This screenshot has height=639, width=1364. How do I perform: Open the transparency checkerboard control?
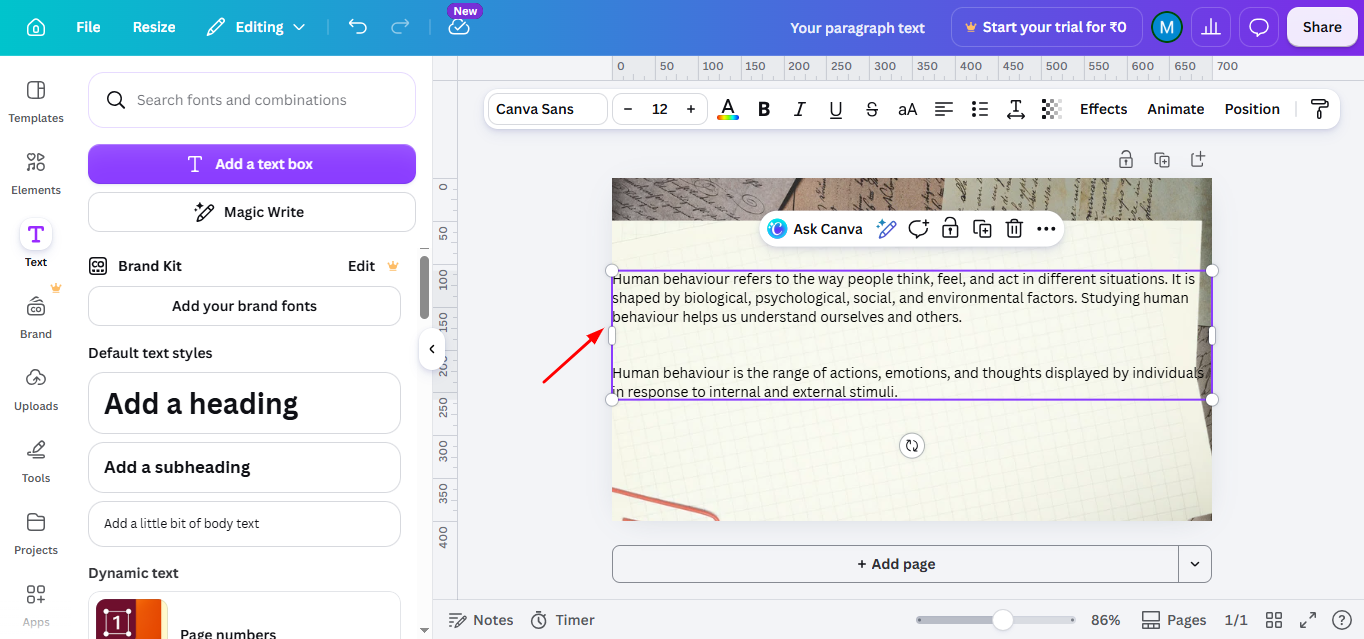pos(1052,109)
